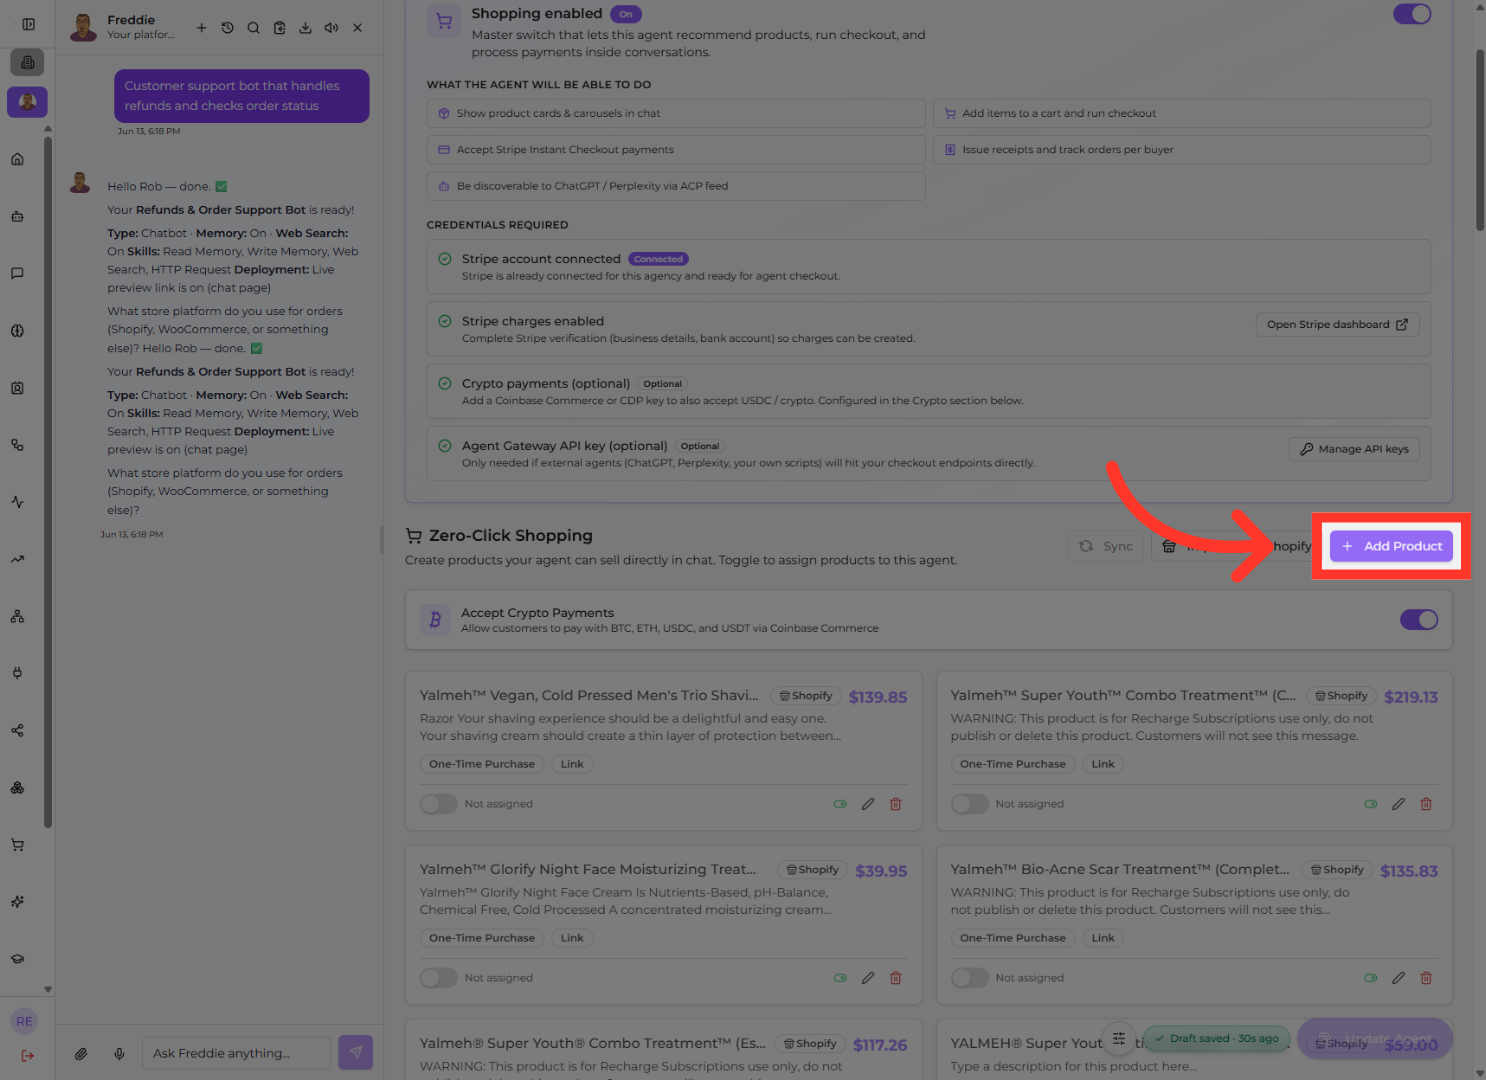Open the robot agents sidebar icon
Image resolution: width=1486 pixels, height=1080 pixels.
(x=17, y=216)
